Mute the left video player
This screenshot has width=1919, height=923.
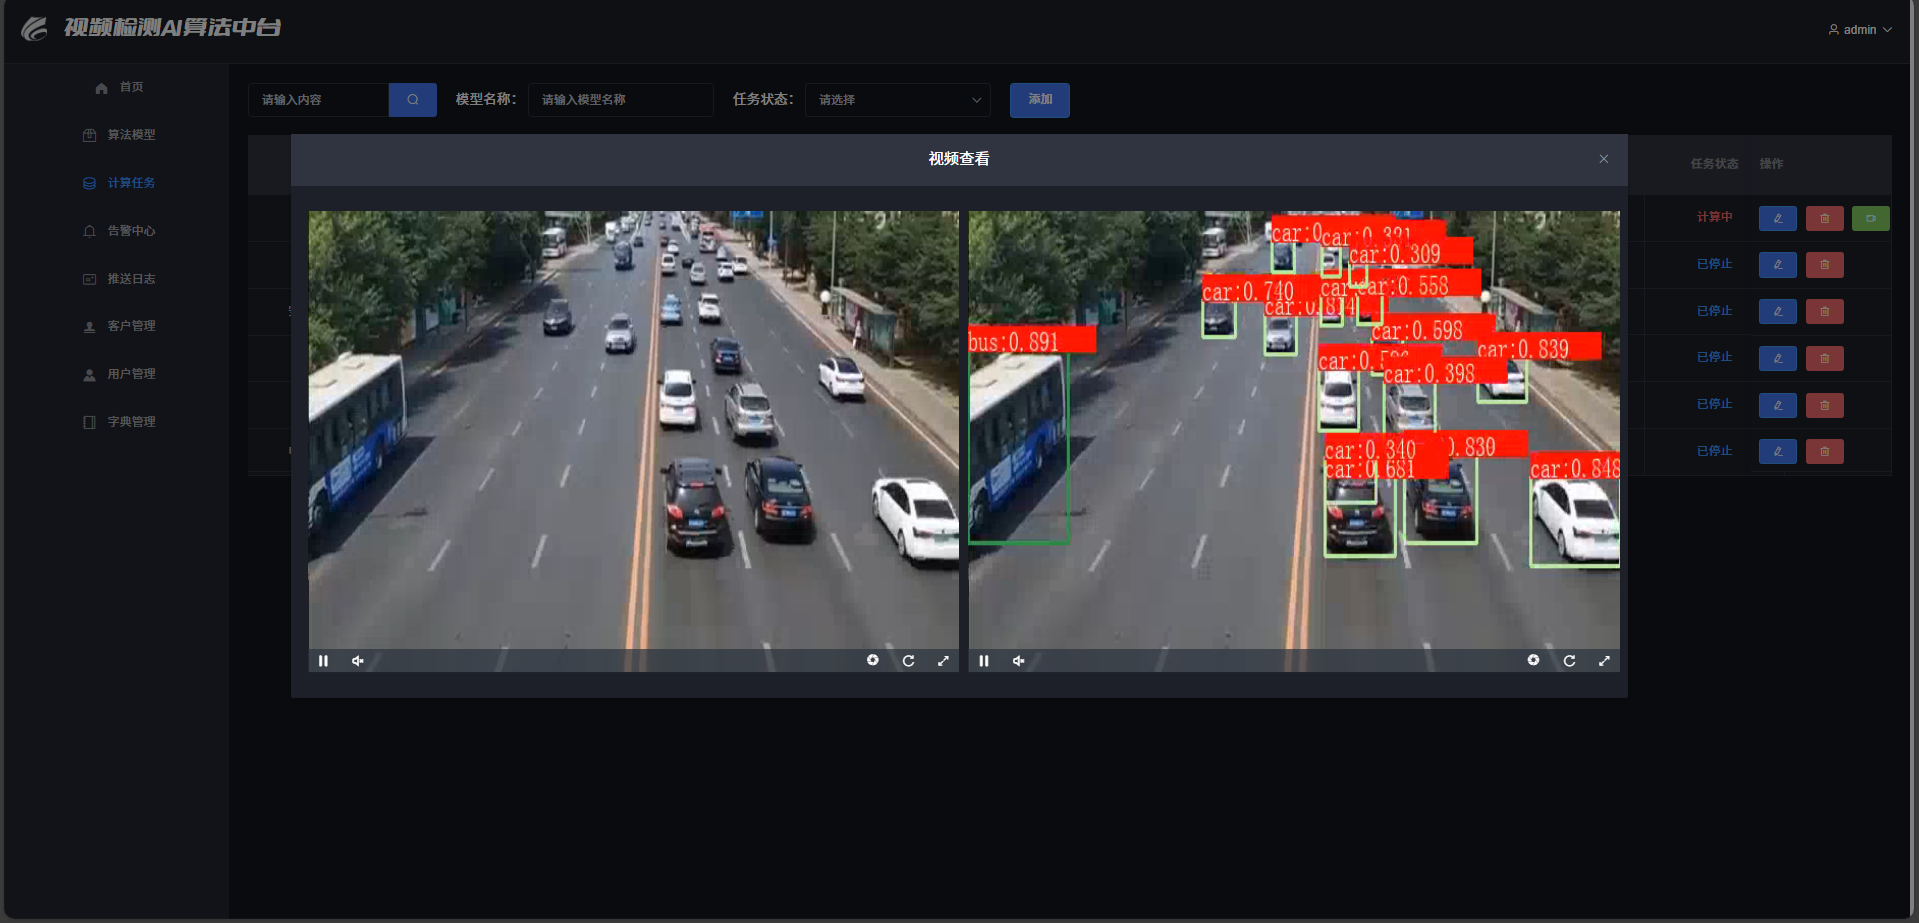(x=357, y=661)
